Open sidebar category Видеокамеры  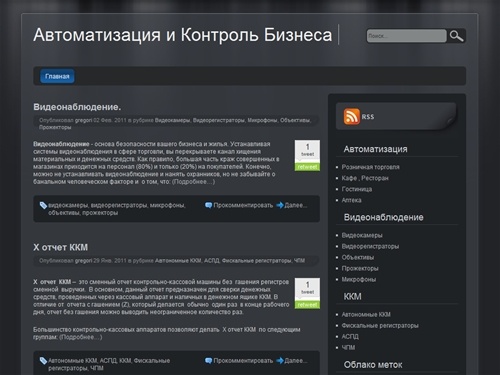pos(362,235)
